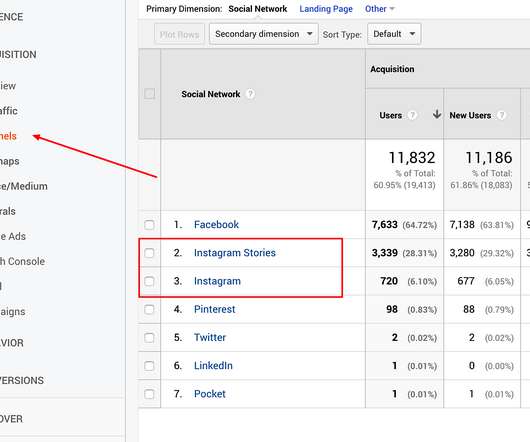Image resolution: width=530 pixels, height=442 pixels.
Task: Toggle the Users column sort arrow
Action: click(437, 115)
